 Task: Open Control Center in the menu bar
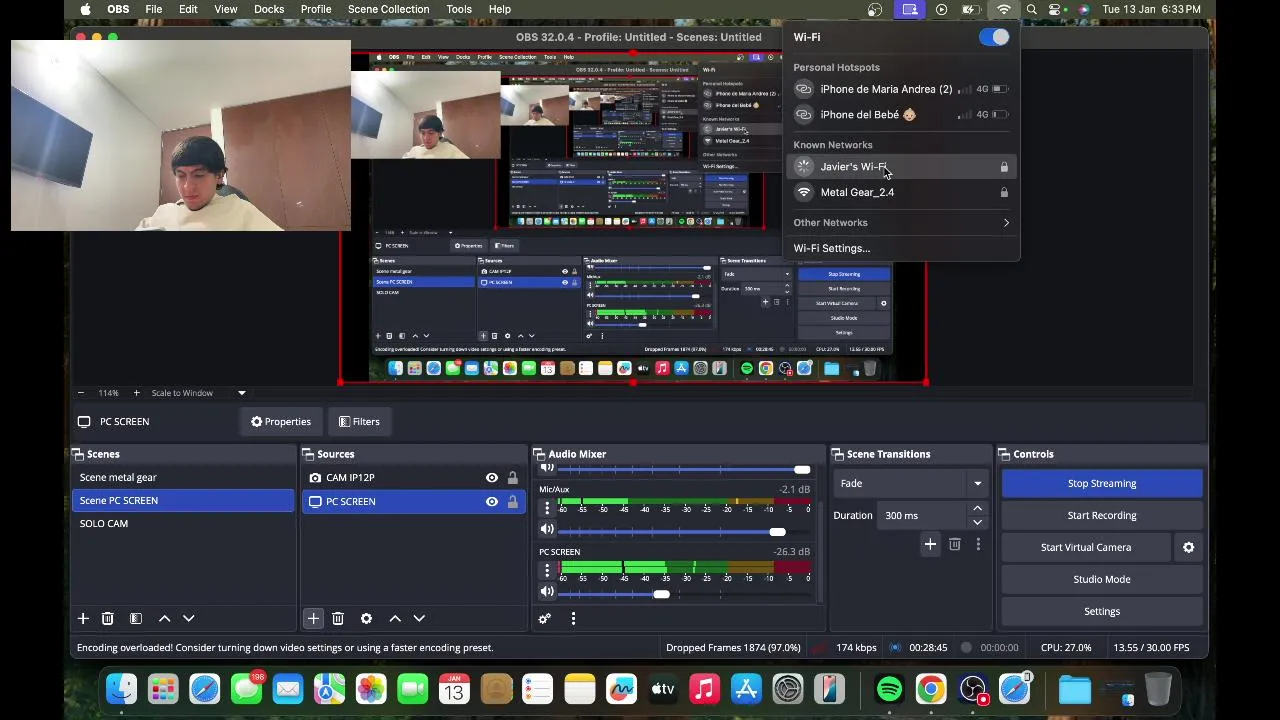coord(1055,9)
